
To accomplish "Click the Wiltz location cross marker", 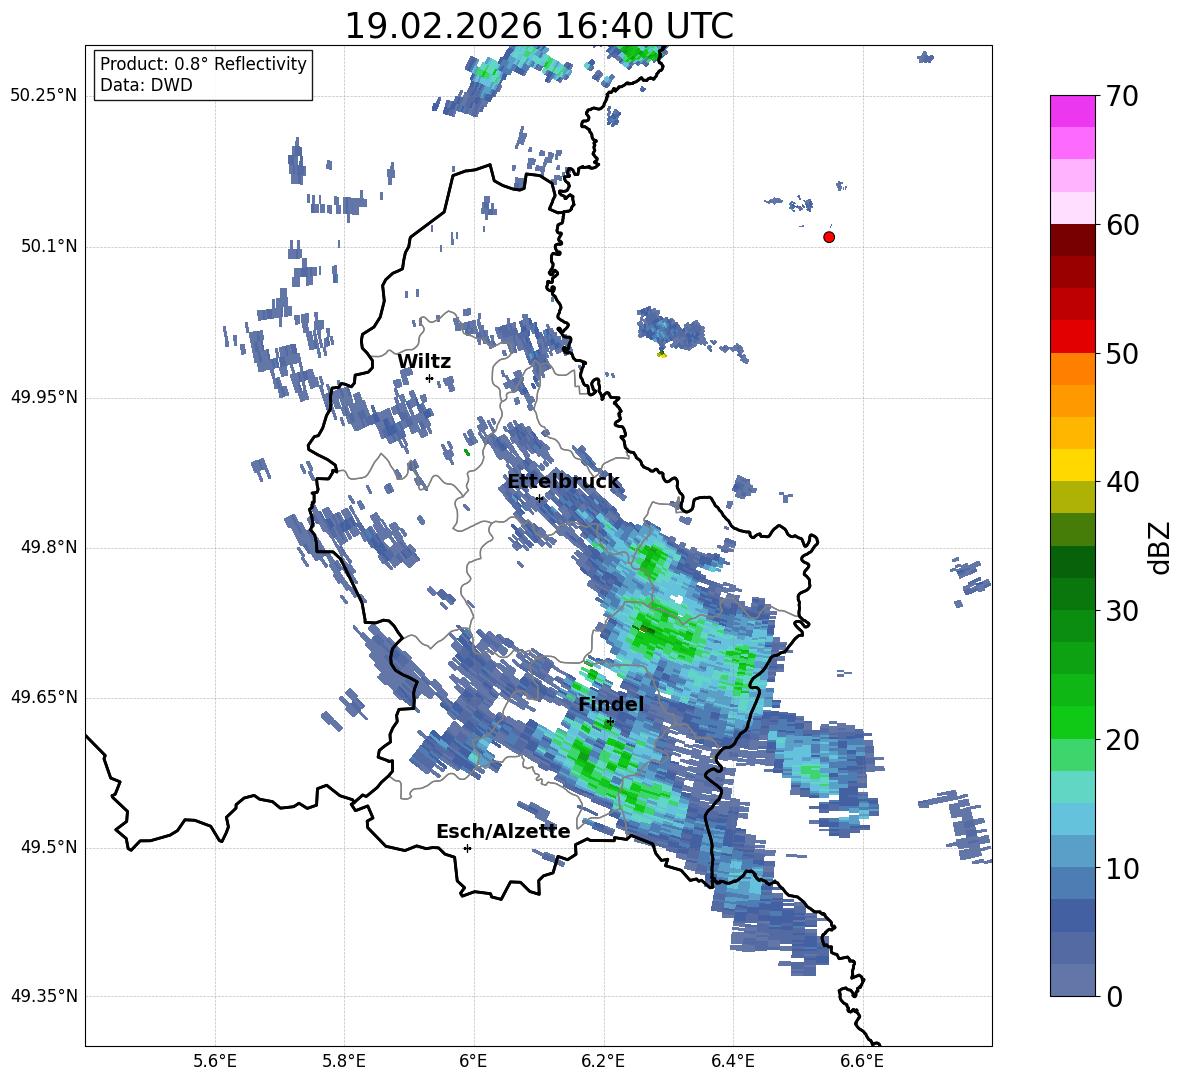I will point(430,378).
